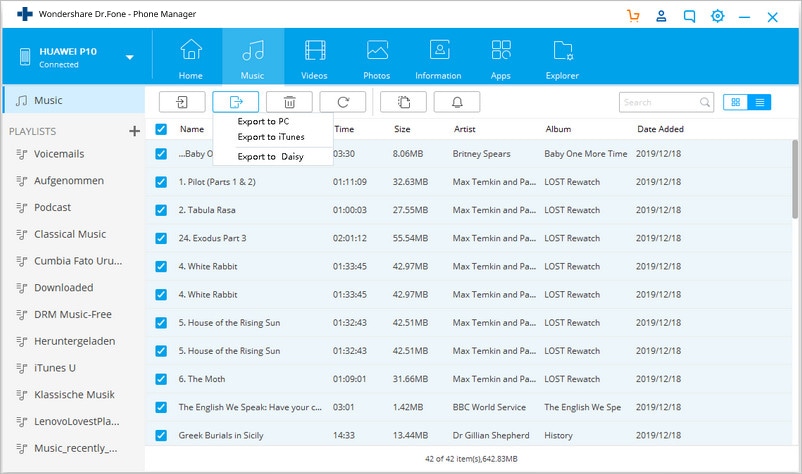Choose Export to Daisy
This screenshot has width=802, height=474.
point(271,157)
